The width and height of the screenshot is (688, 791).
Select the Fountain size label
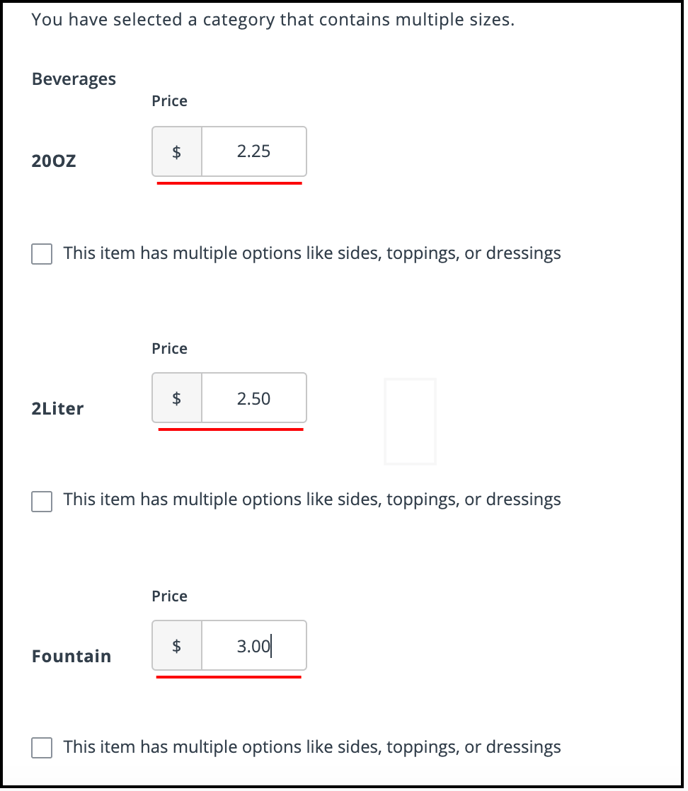pos(72,657)
